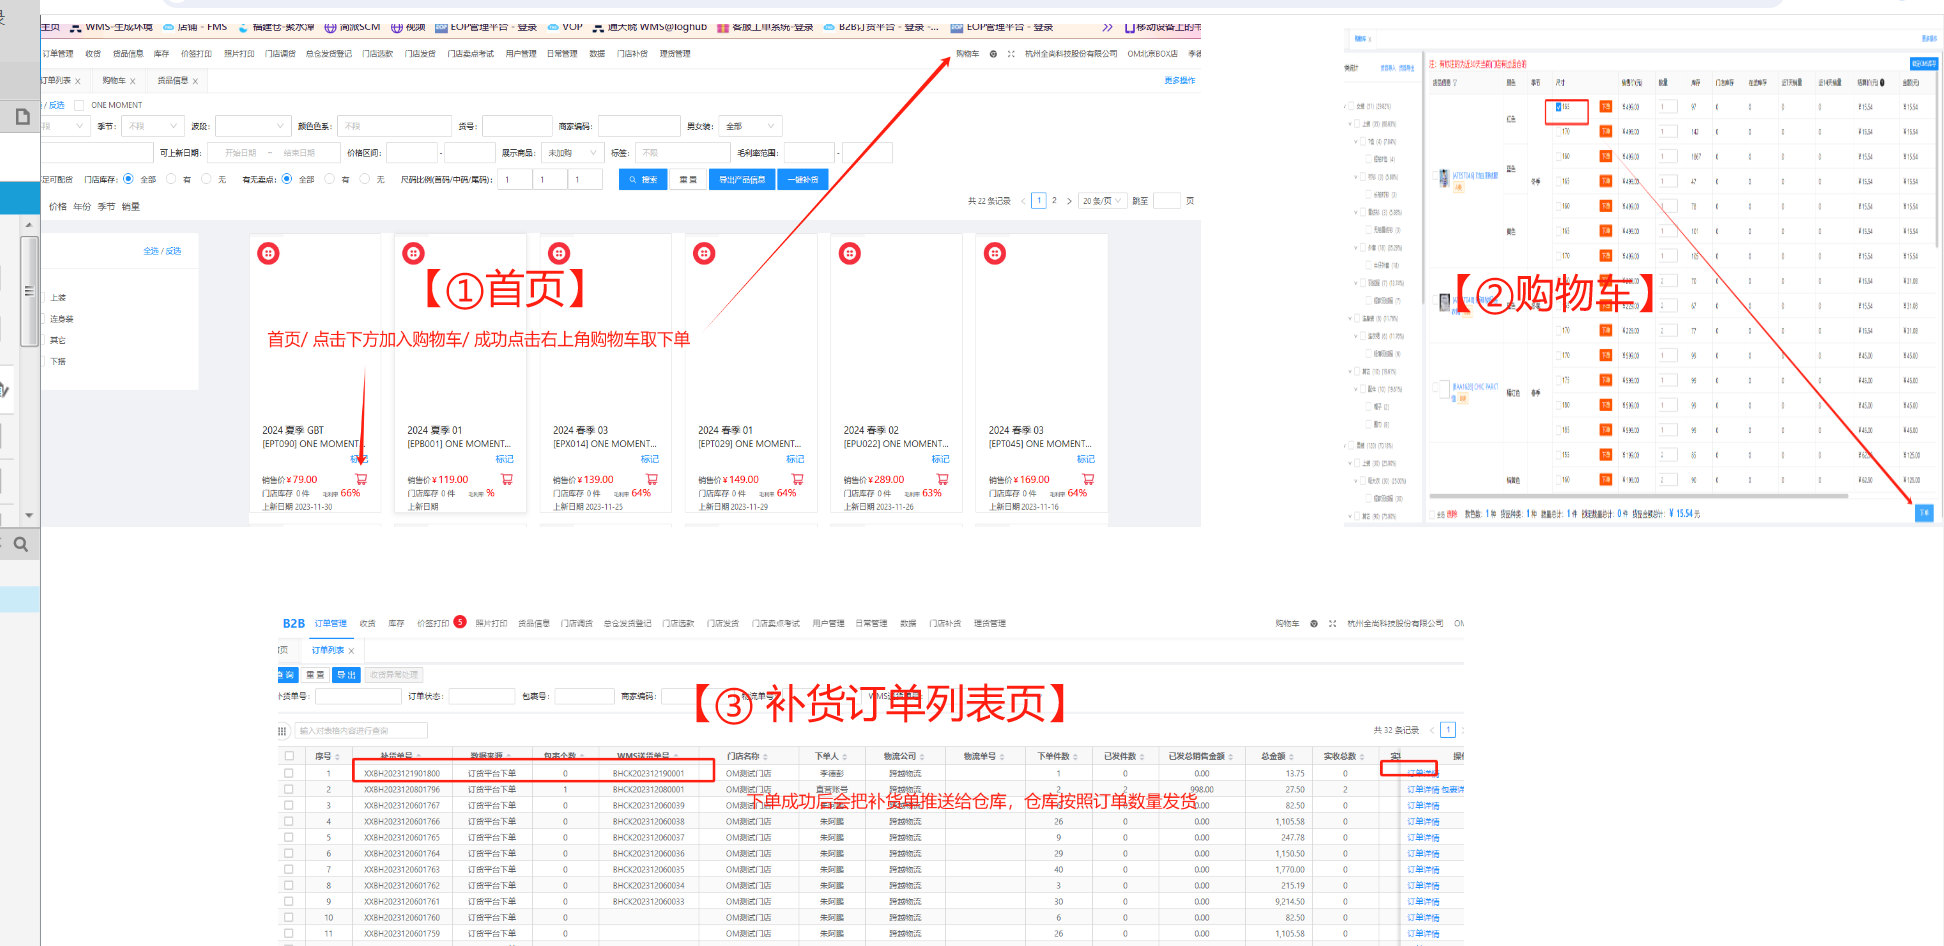Click red grid badge on EPT029 card
Screen dimensions: 1944x946
[x=704, y=254]
